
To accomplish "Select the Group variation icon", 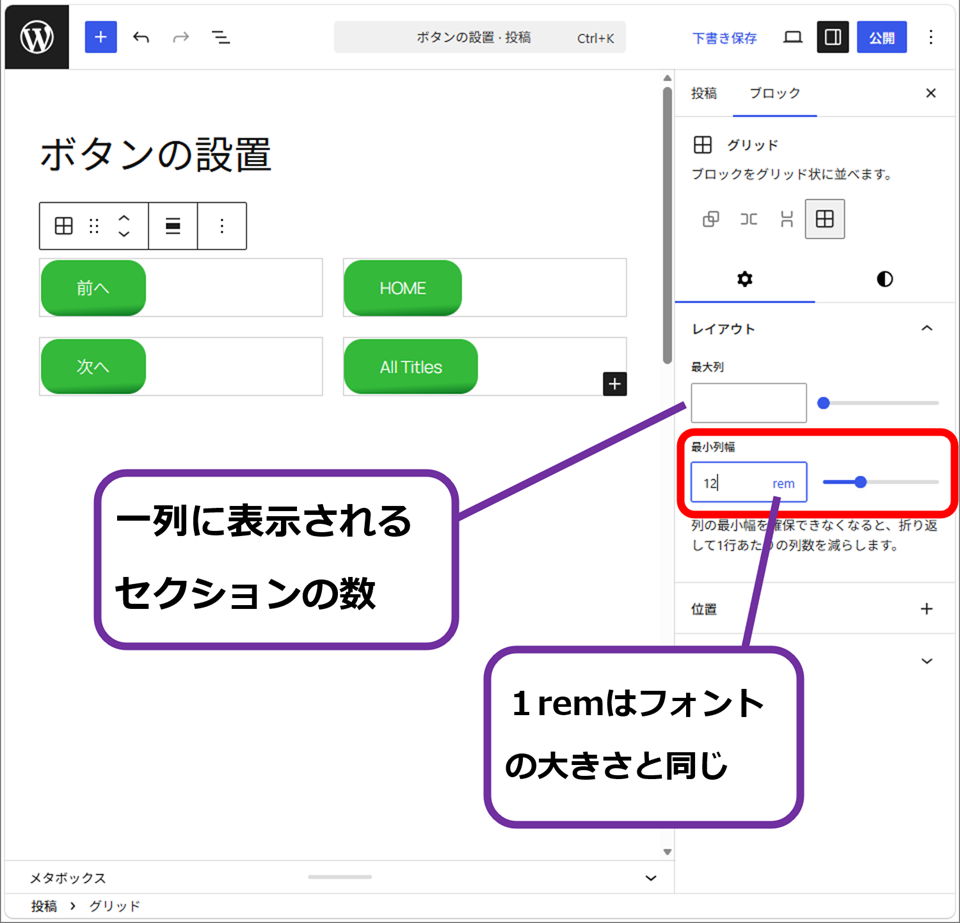I will pyautogui.click(x=711, y=219).
